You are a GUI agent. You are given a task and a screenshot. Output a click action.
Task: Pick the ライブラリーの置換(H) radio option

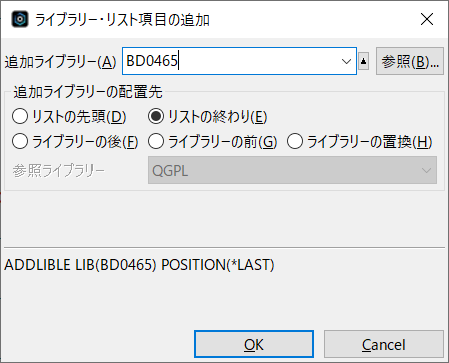tap(360, 141)
